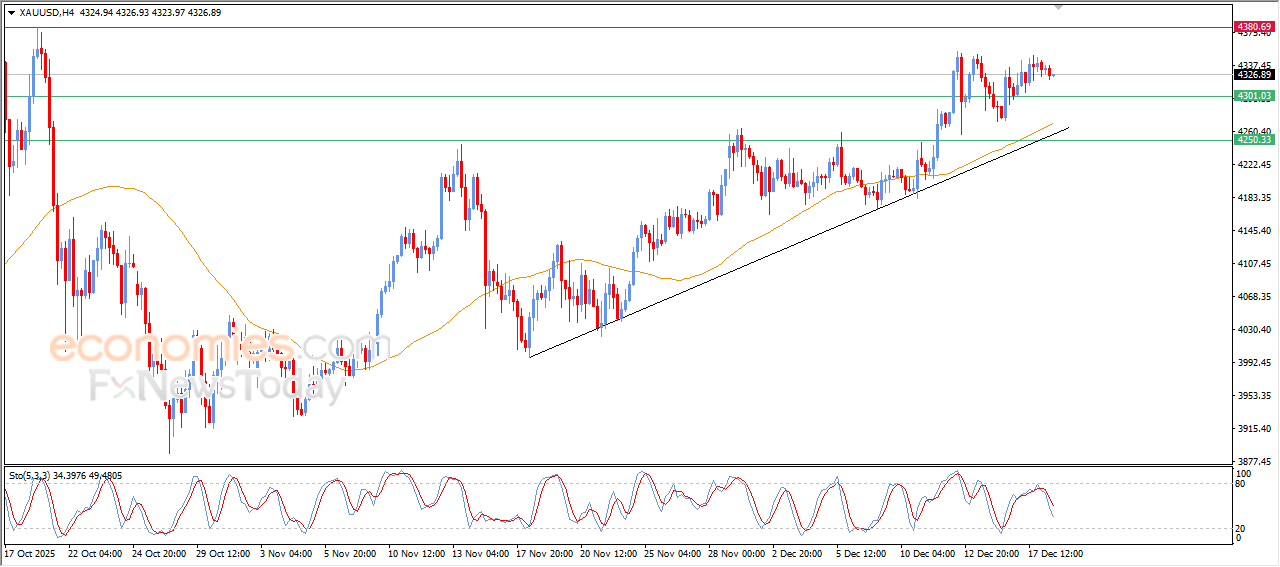The height and width of the screenshot is (567, 1280).
Task: Click the 17 Dec 12:00 date label
Action: (1054, 553)
